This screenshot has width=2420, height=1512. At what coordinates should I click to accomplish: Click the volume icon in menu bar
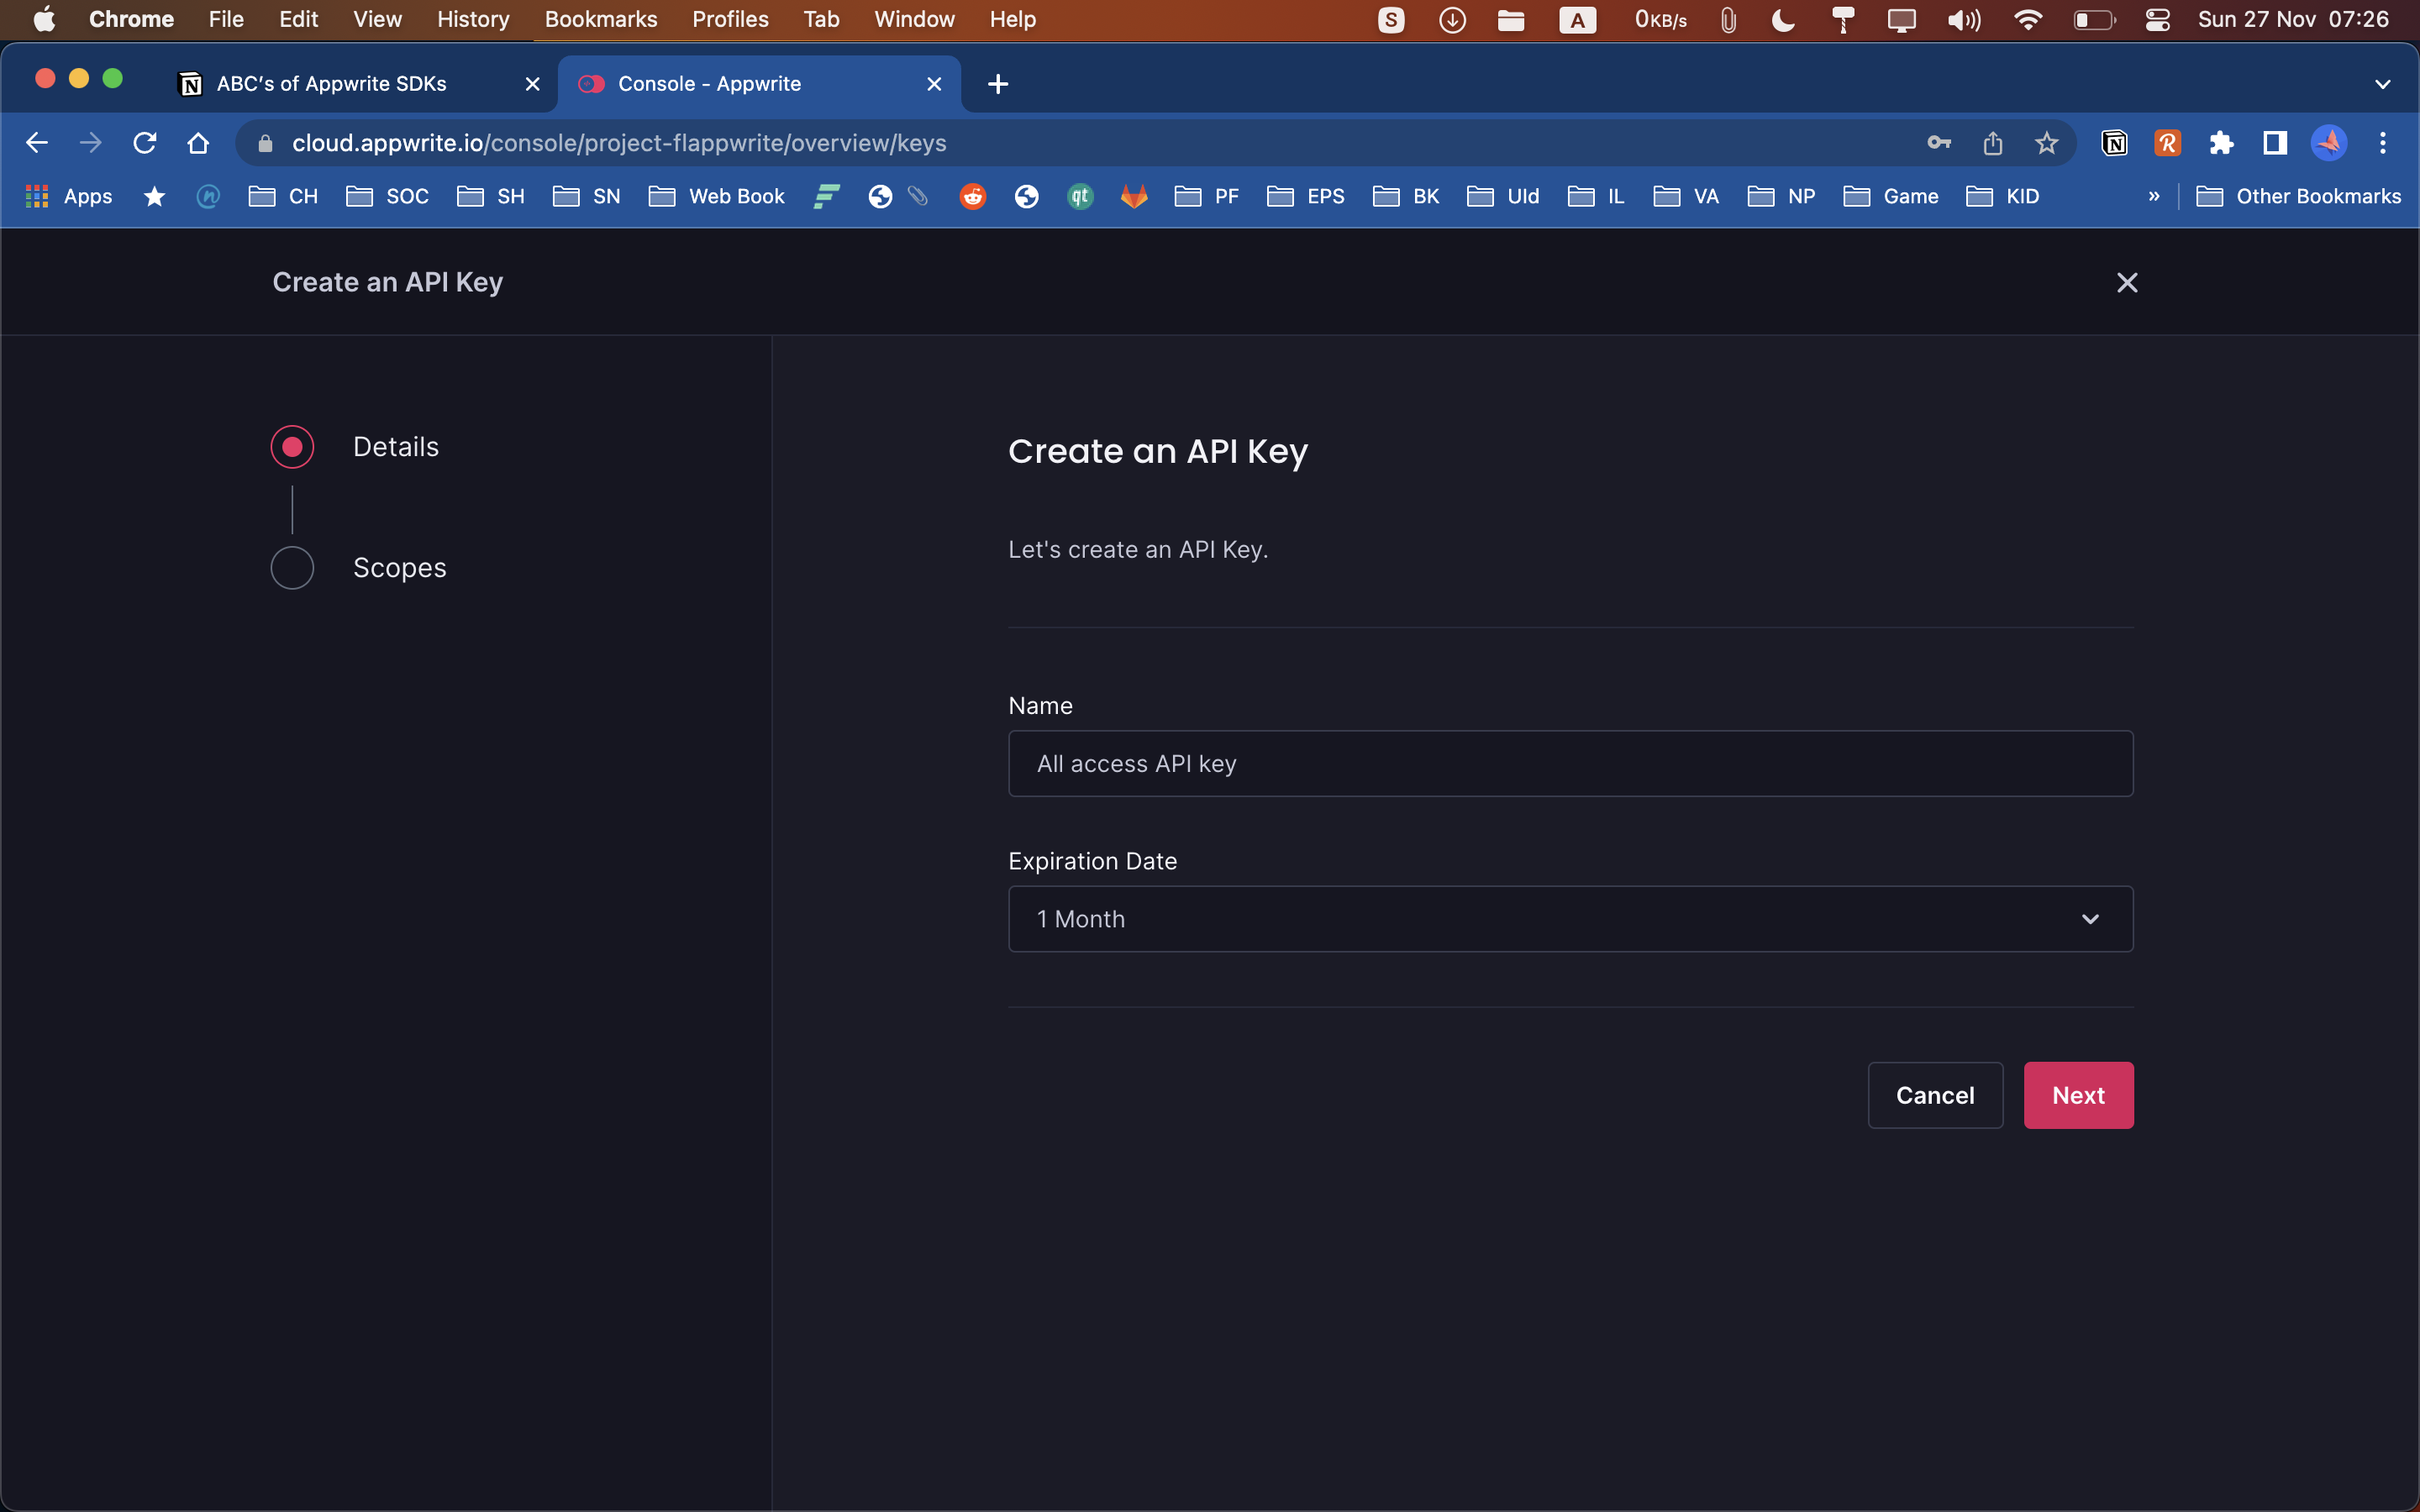point(1964,19)
